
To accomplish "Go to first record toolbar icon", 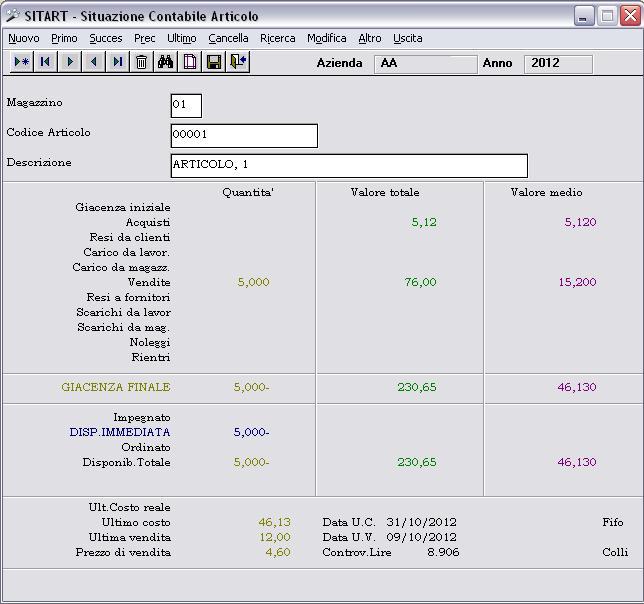I will 45,62.
